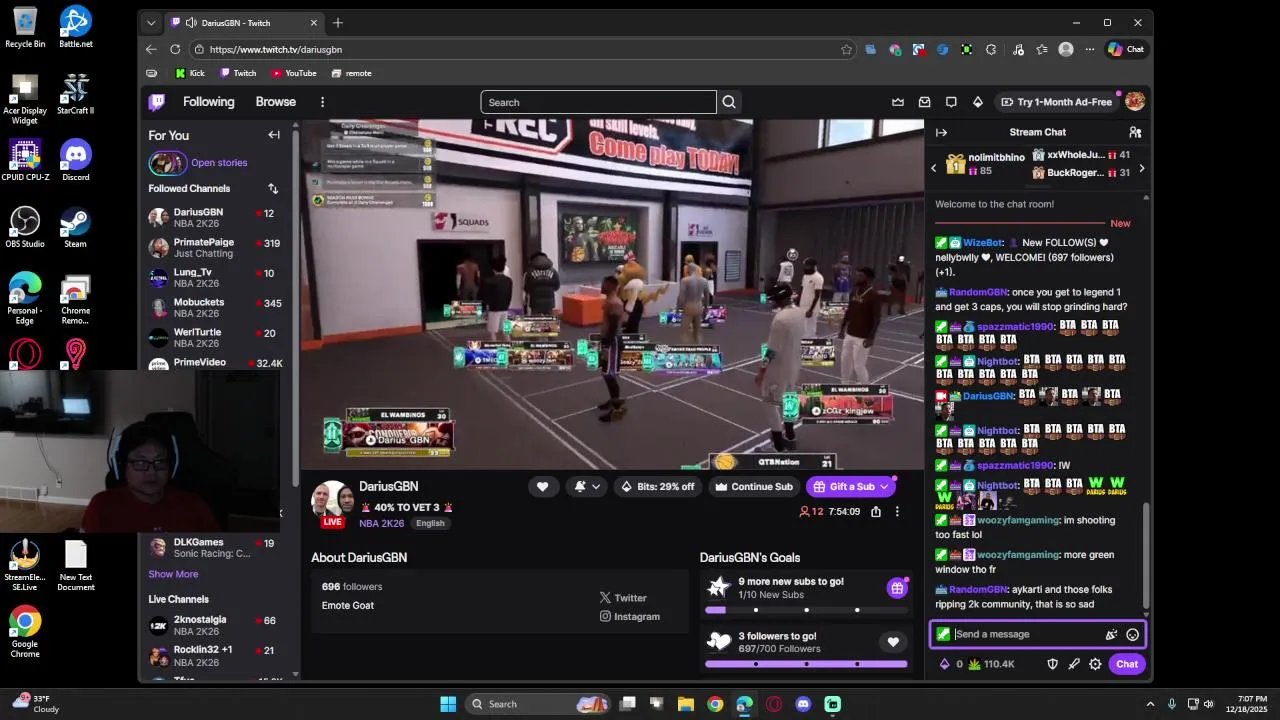Open the Twitch home logo

[157, 102]
